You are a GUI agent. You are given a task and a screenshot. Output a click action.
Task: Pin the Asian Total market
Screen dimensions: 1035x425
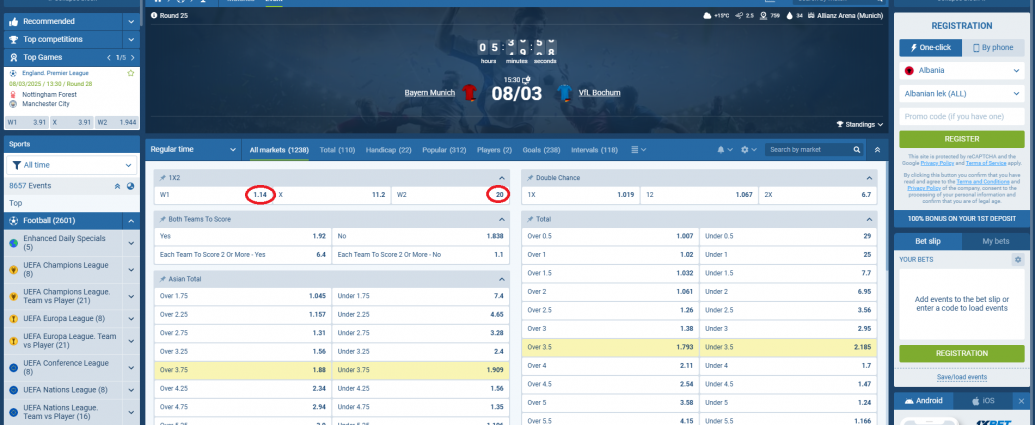[x=162, y=279]
